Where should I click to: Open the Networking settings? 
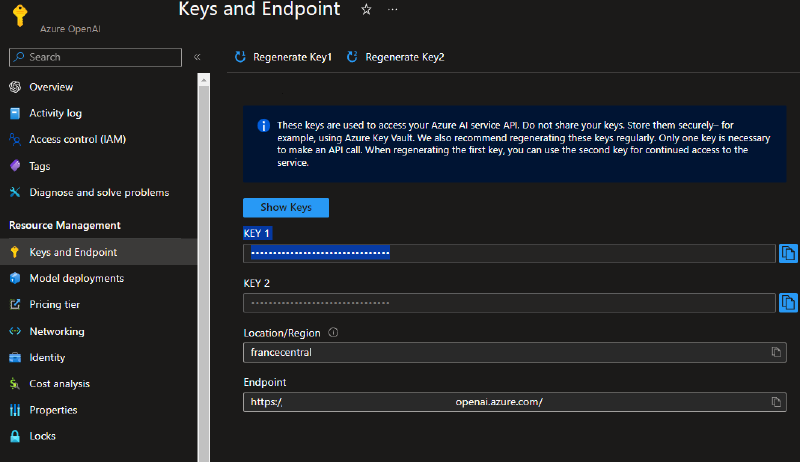57,331
